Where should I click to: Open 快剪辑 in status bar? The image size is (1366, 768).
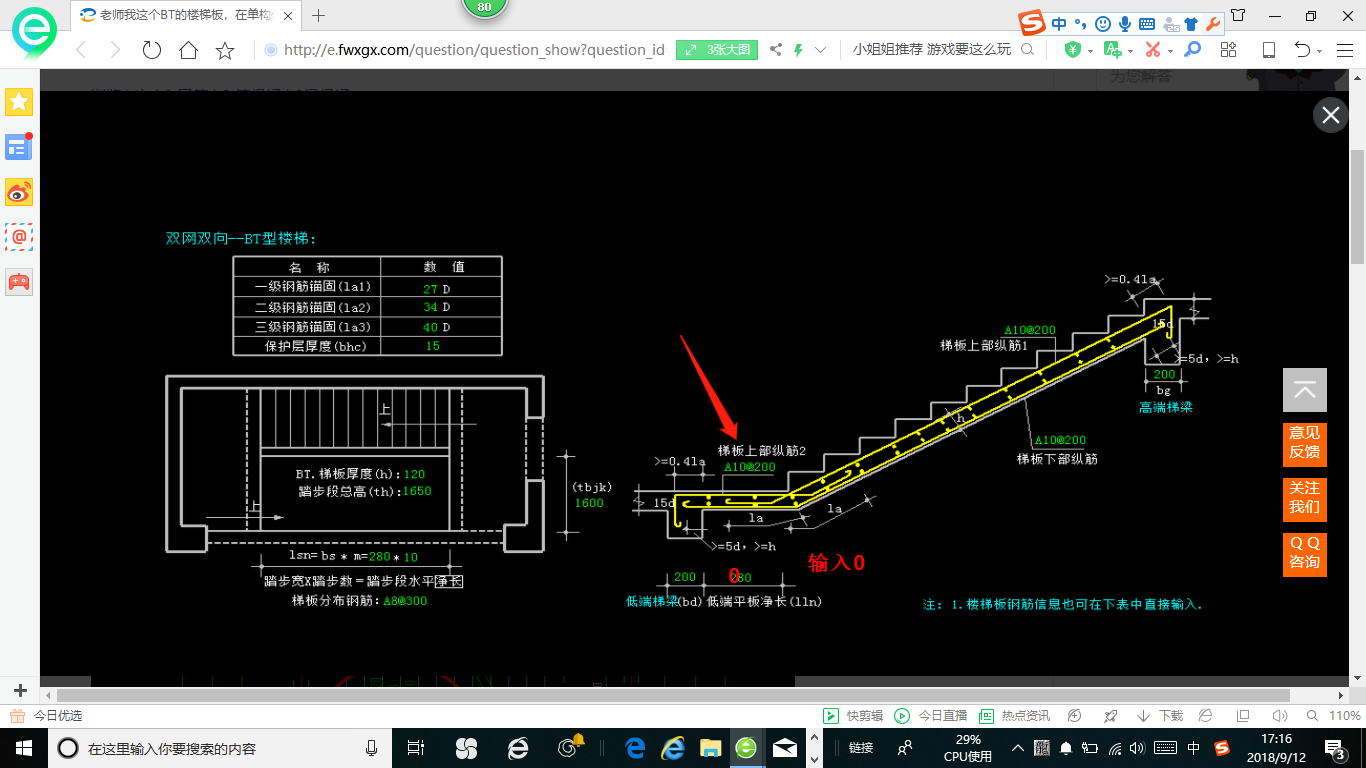pos(853,716)
